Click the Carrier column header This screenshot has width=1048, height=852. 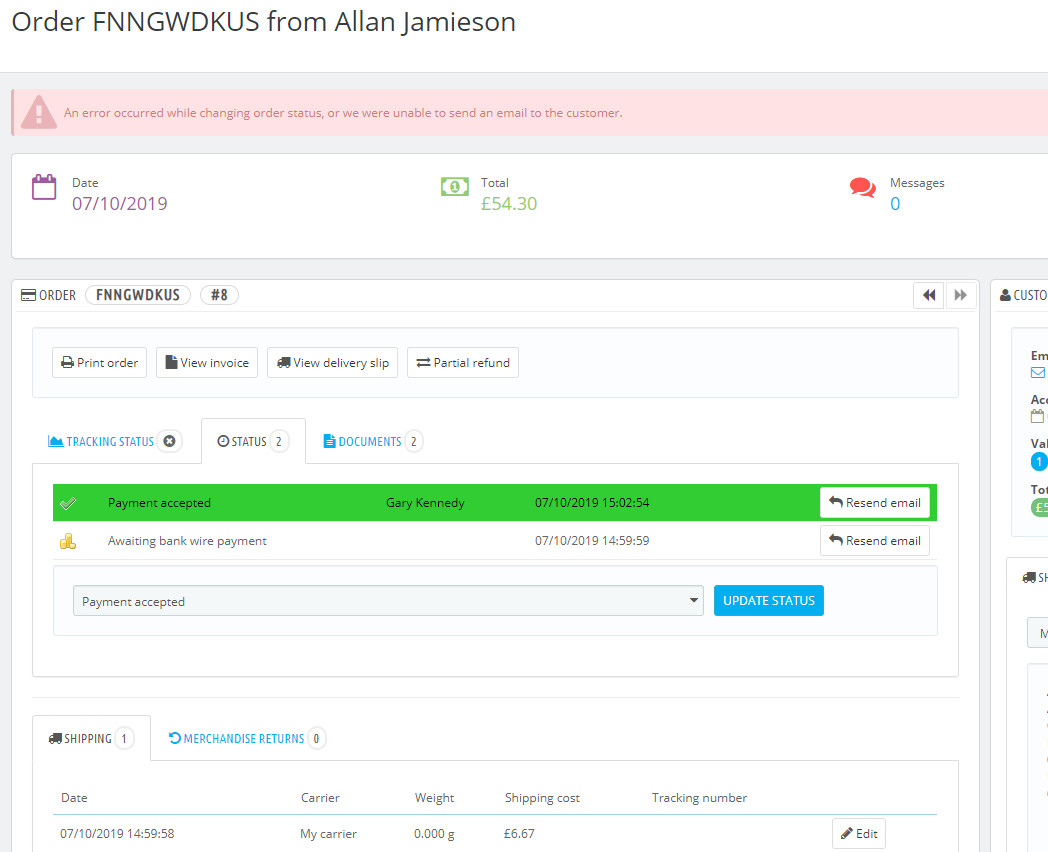click(x=320, y=797)
